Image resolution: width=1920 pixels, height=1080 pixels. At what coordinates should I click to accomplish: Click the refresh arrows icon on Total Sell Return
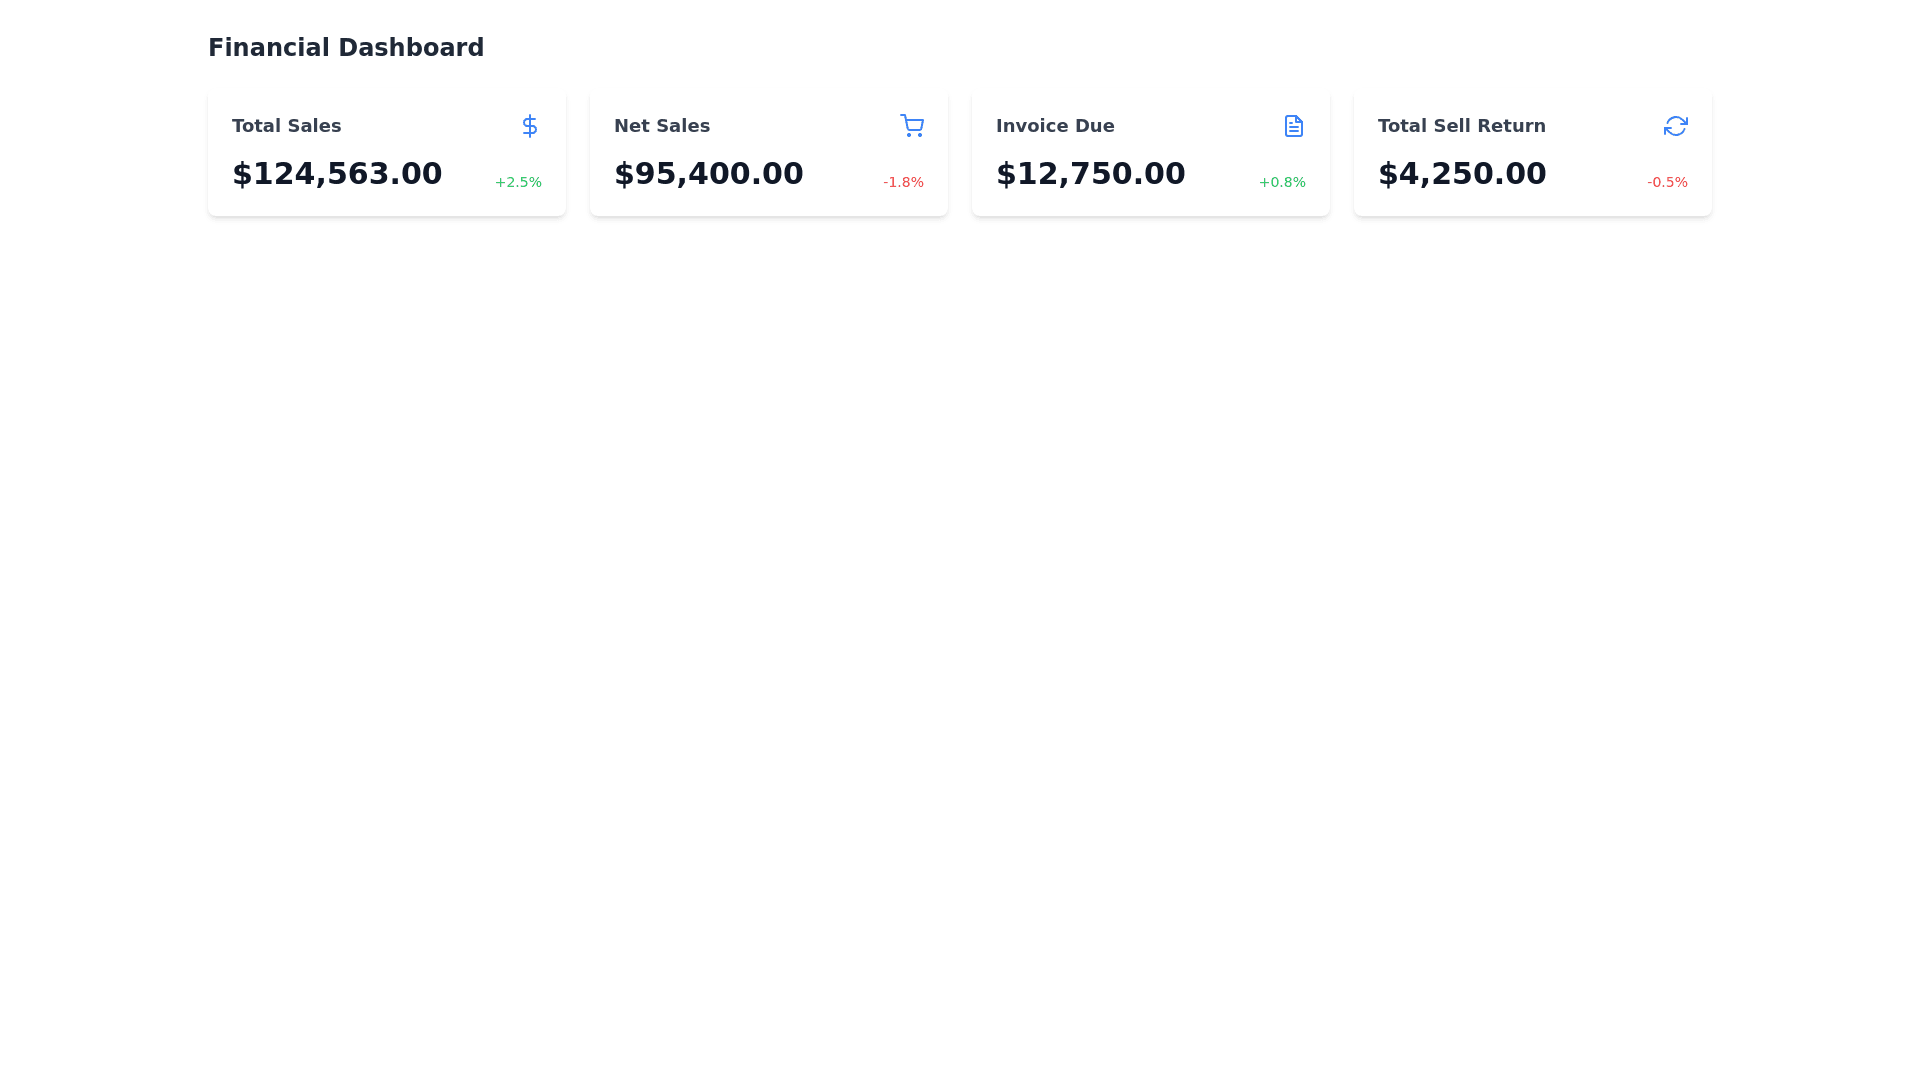[1675, 126]
